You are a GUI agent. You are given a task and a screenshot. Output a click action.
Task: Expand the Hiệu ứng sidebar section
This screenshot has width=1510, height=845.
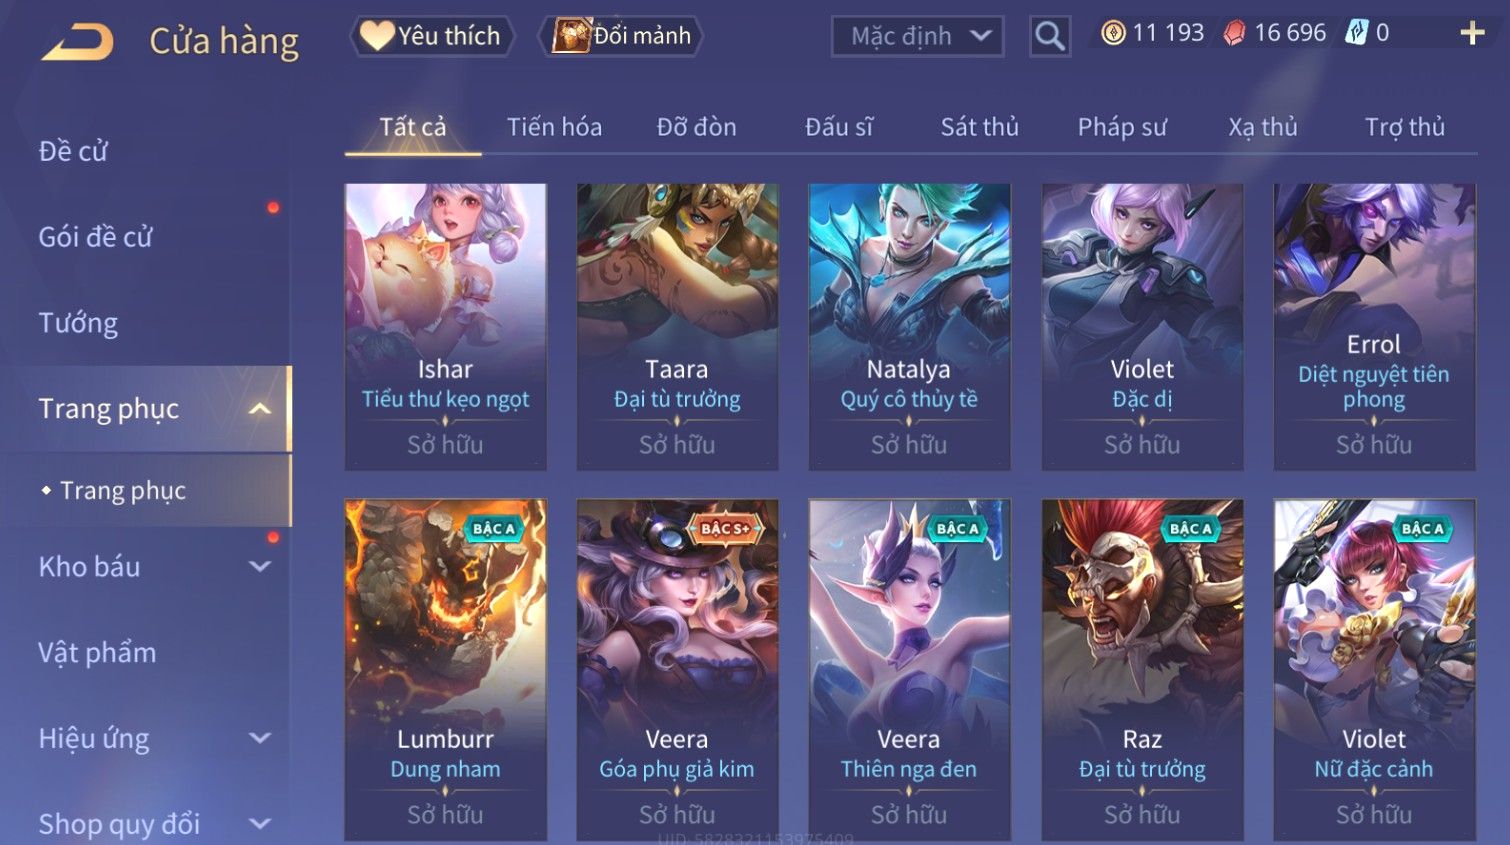coord(260,738)
